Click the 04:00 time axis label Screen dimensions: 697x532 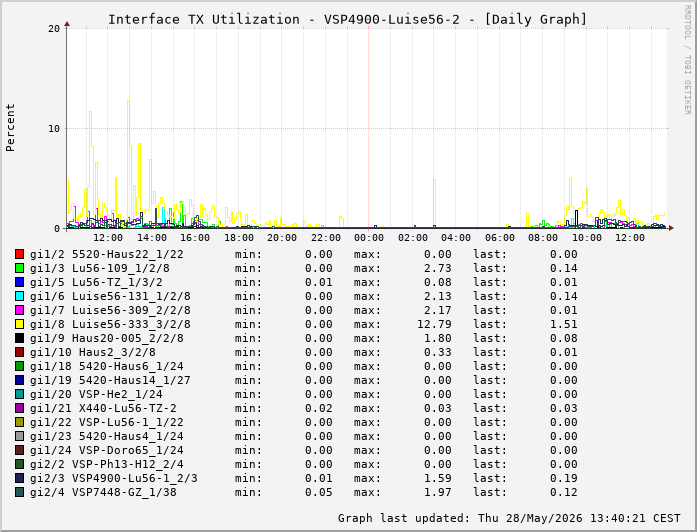456,238
